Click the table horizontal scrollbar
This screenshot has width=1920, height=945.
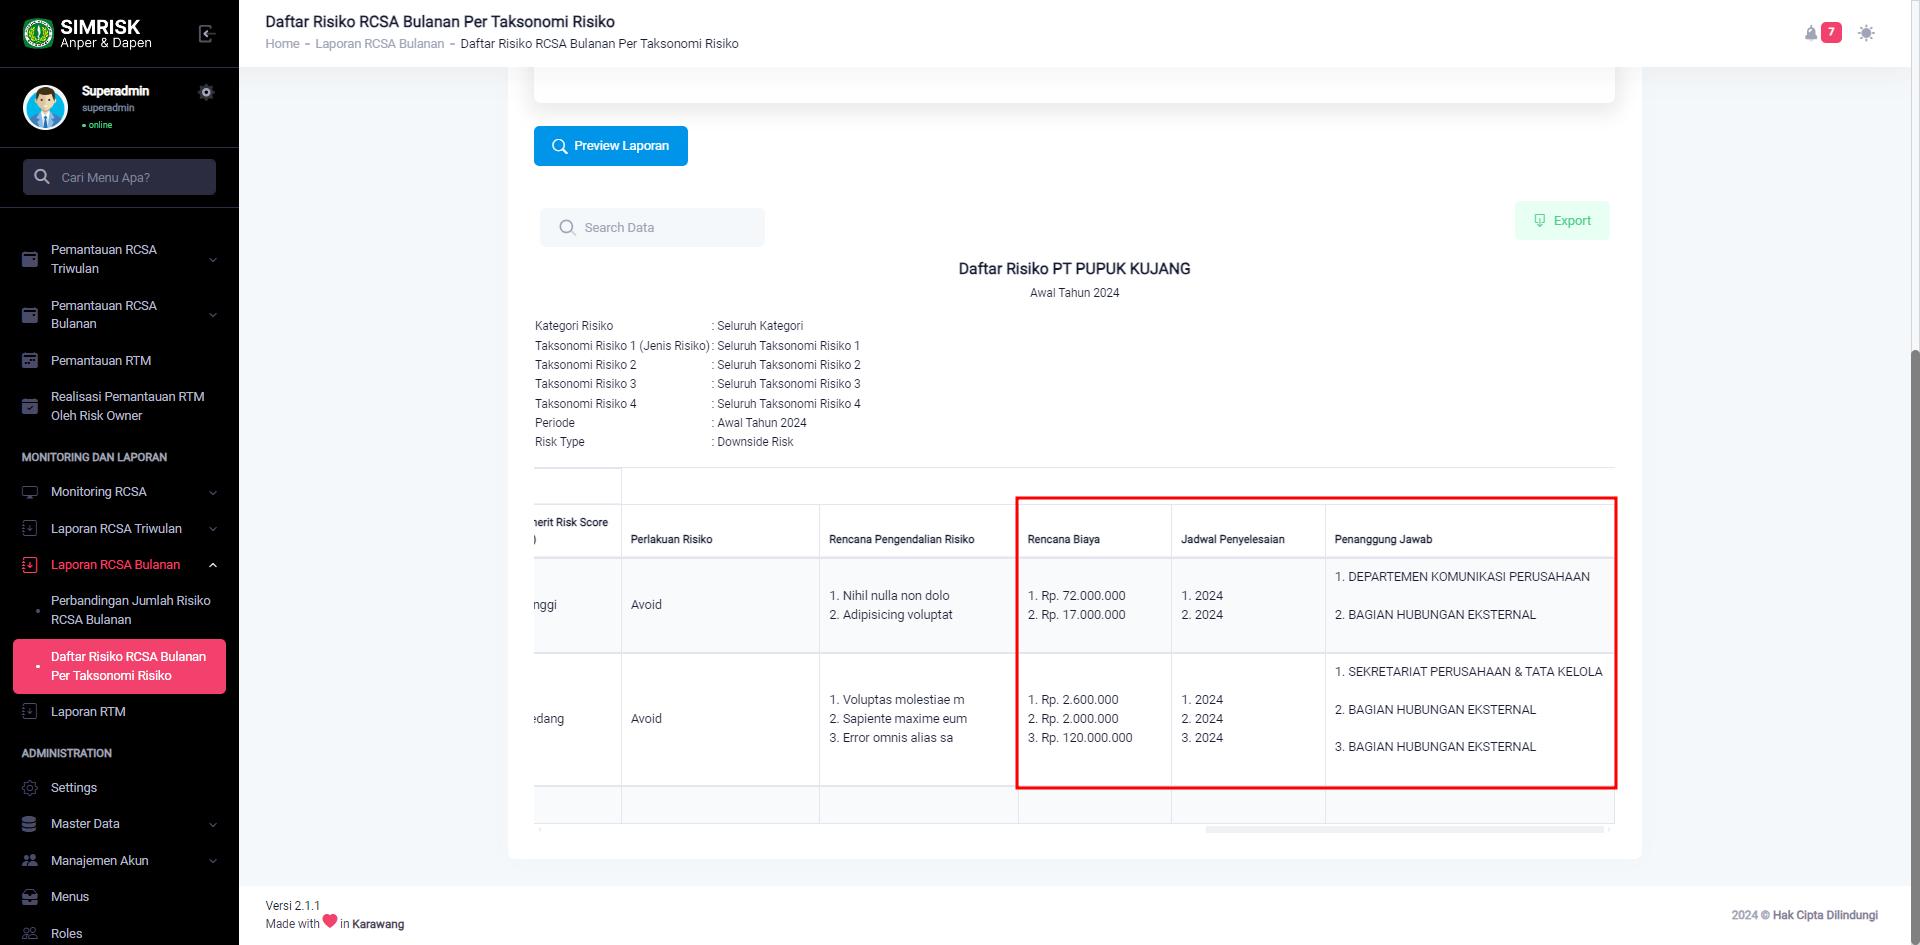(x=1404, y=830)
